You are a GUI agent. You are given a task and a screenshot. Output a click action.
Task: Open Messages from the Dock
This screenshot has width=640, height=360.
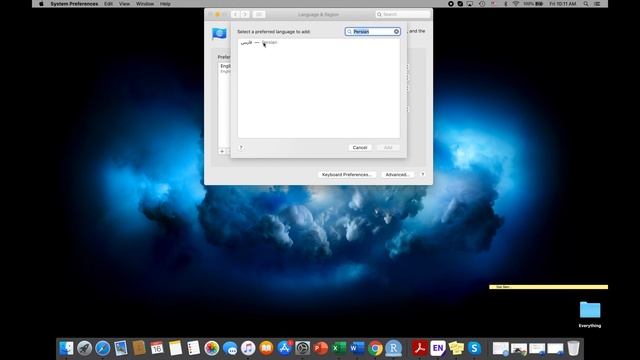click(x=230, y=348)
